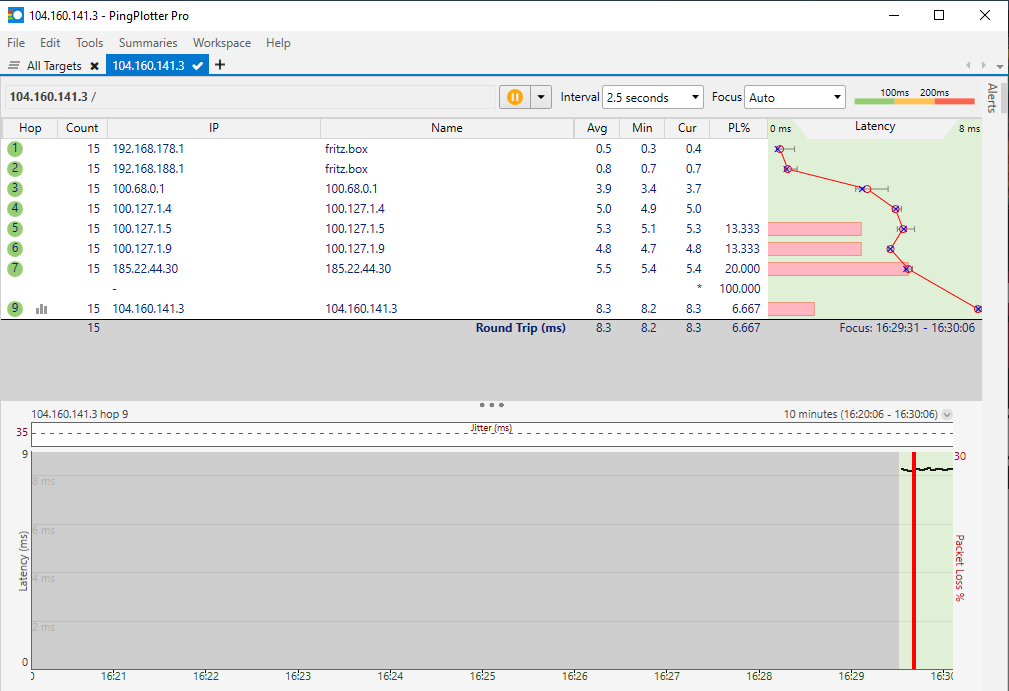Select hop 3 green circle
1009x691 pixels.
click(x=15, y=189)
